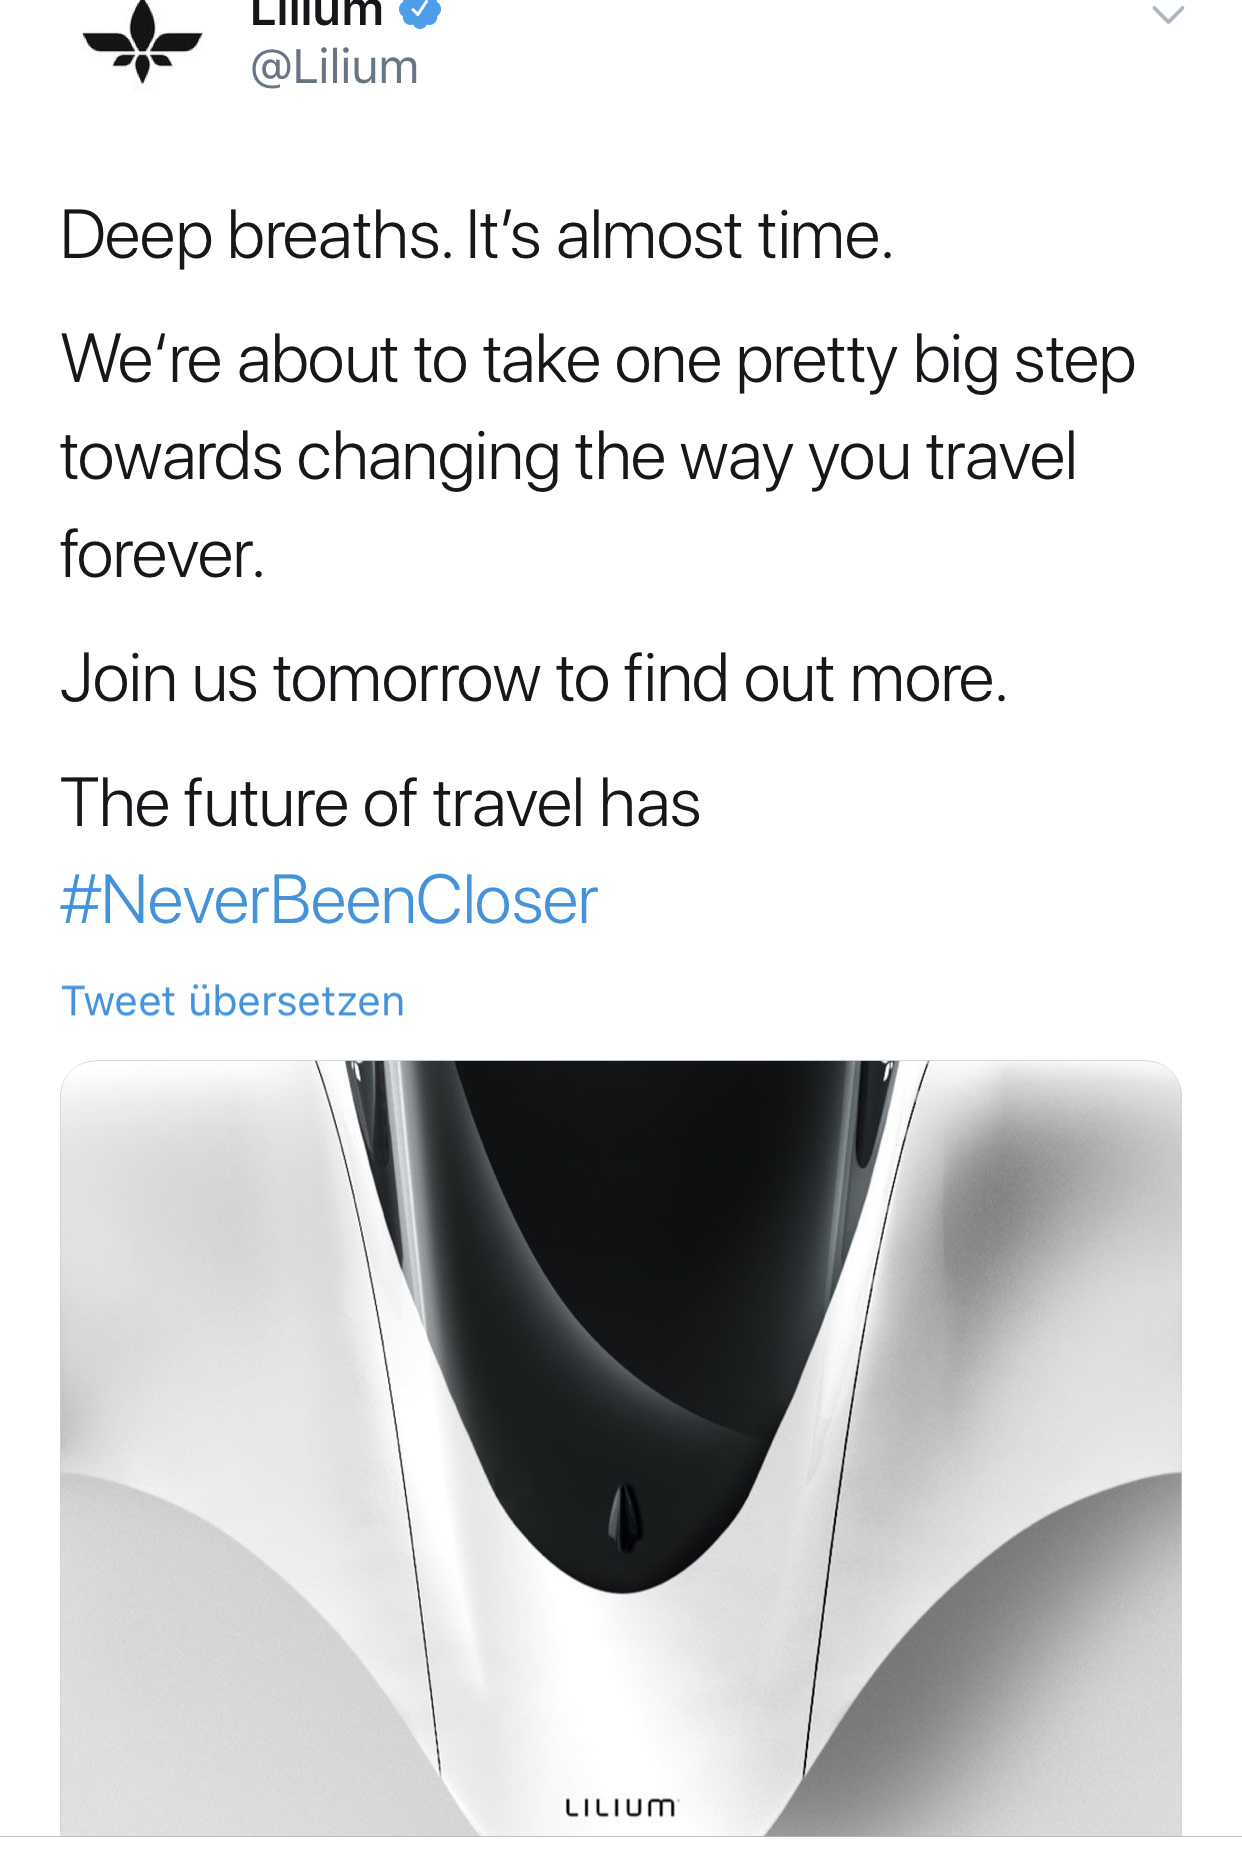Click the emblem on the aircraft nose

click(x=624, y=1516)
